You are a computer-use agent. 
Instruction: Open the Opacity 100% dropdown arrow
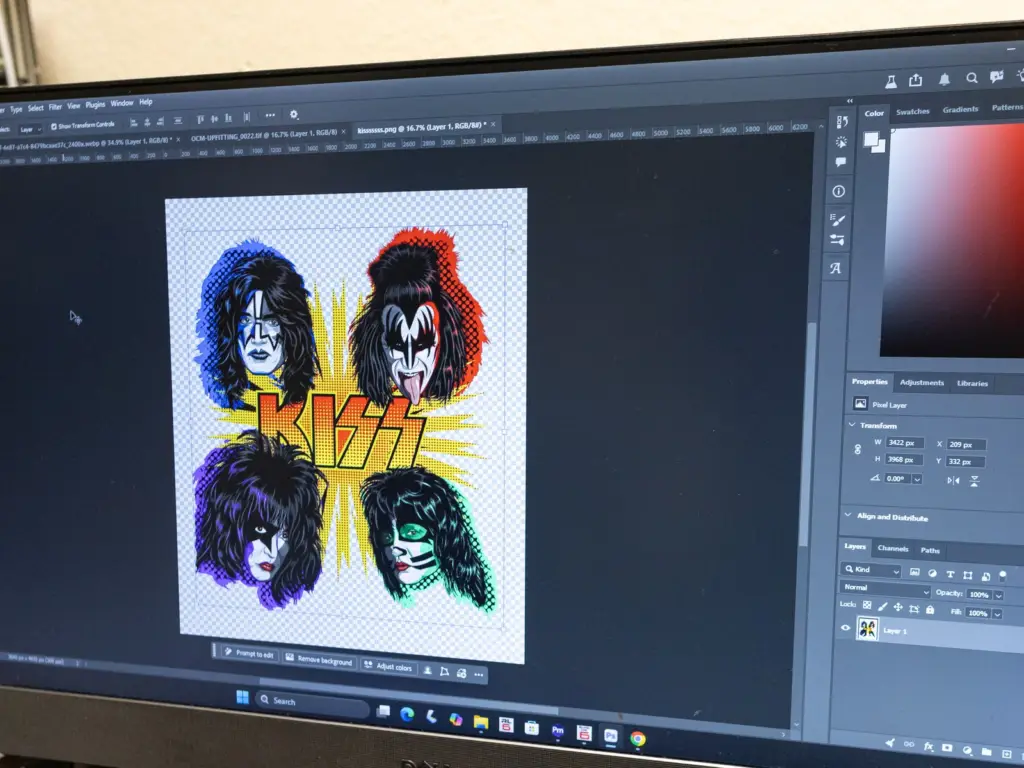point(999,596)
